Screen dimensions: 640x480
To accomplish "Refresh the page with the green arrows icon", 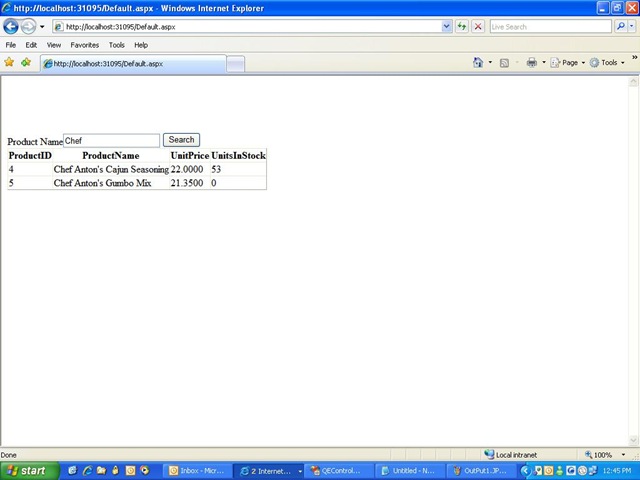I will click(x=462, y=27).
